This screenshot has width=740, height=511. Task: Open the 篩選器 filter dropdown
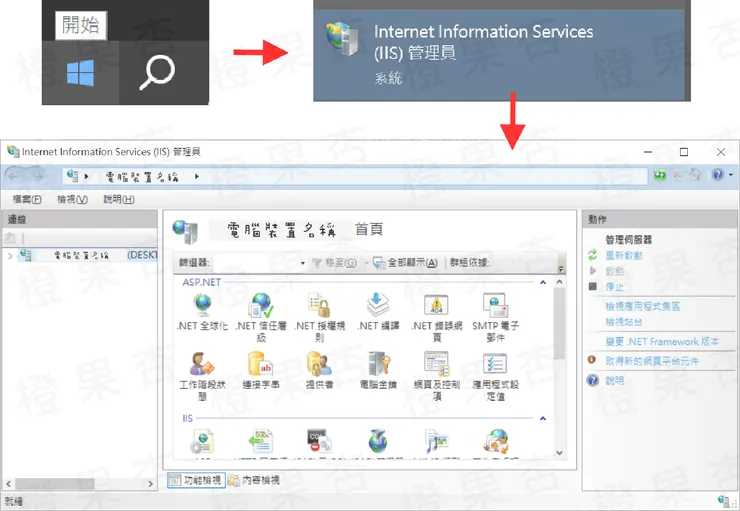pyautogui.click(x=303, y=263)
